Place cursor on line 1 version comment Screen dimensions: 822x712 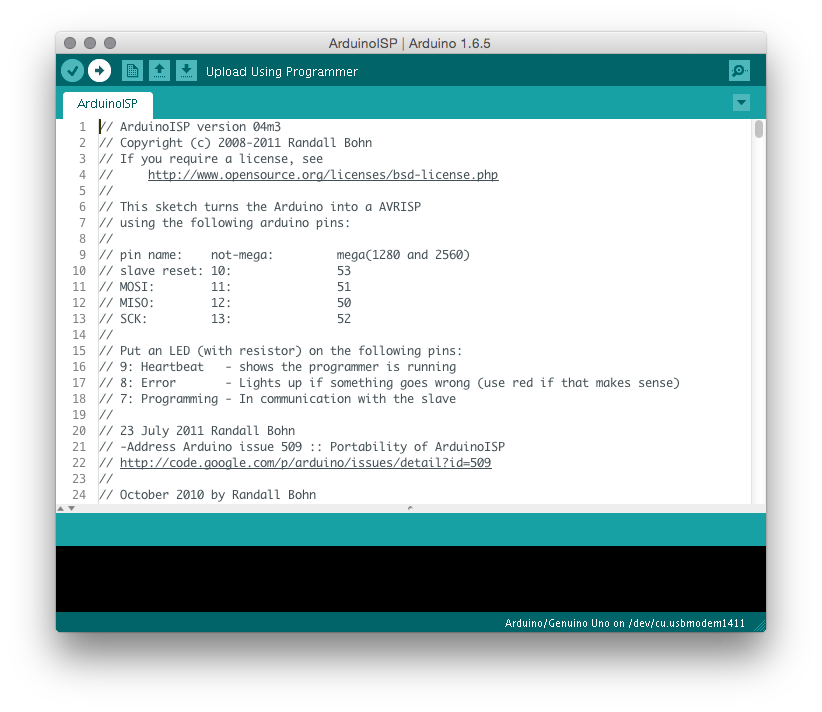190,127
